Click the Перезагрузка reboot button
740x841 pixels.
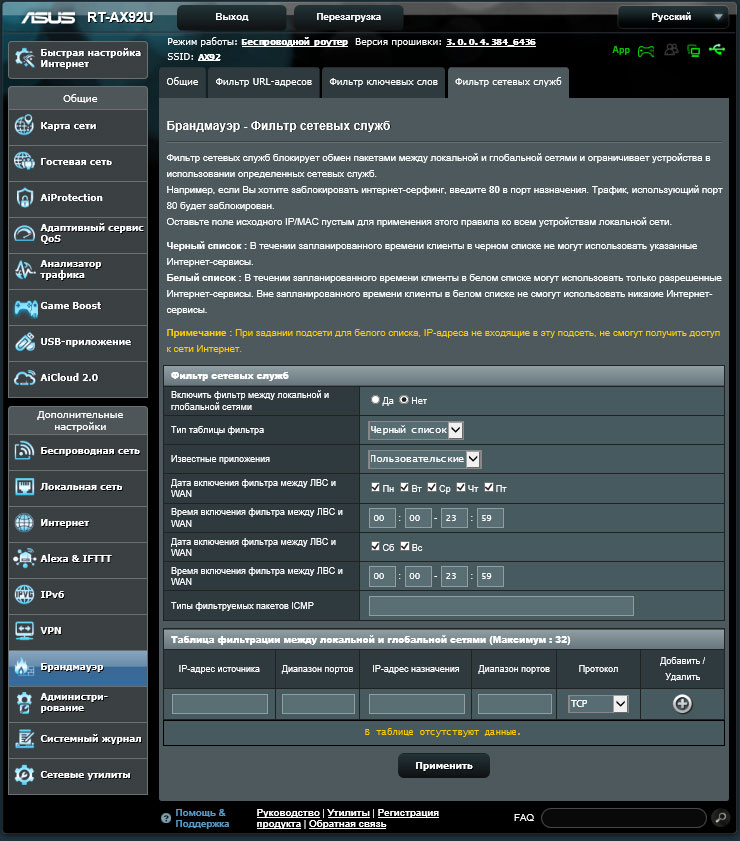[x=349, y=17]
